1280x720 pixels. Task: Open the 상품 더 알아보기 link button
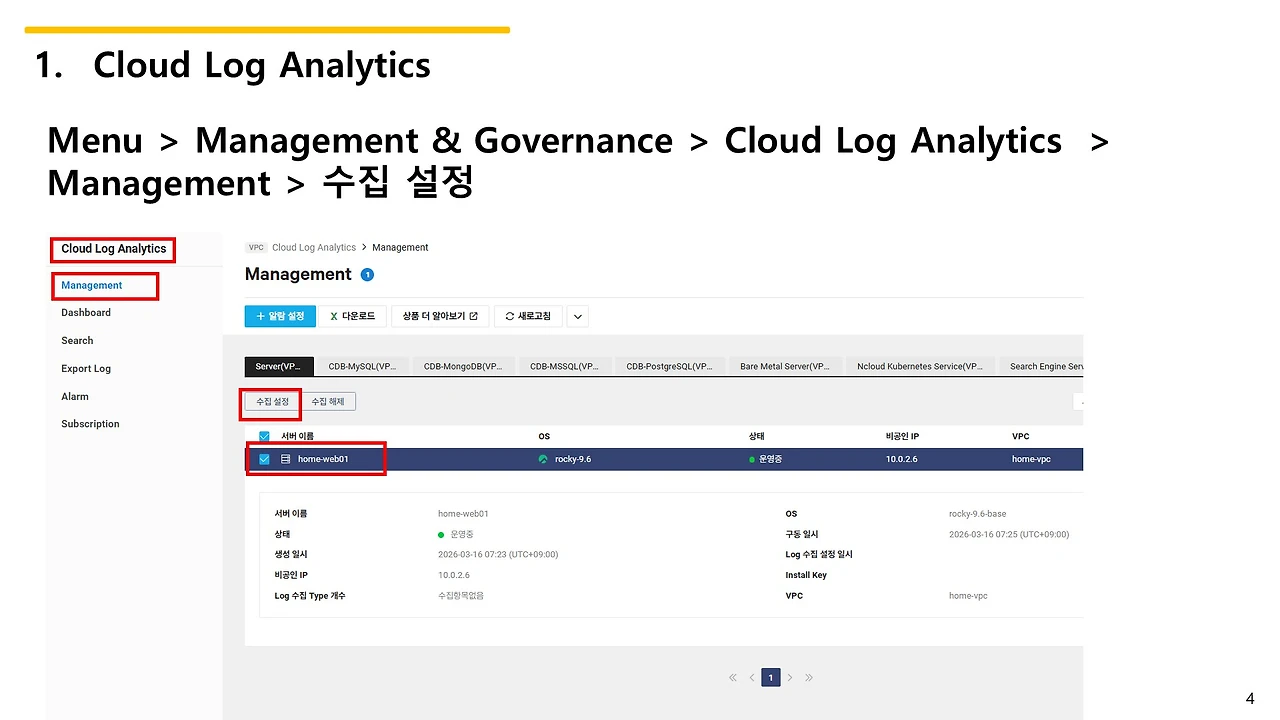[440, 317]
